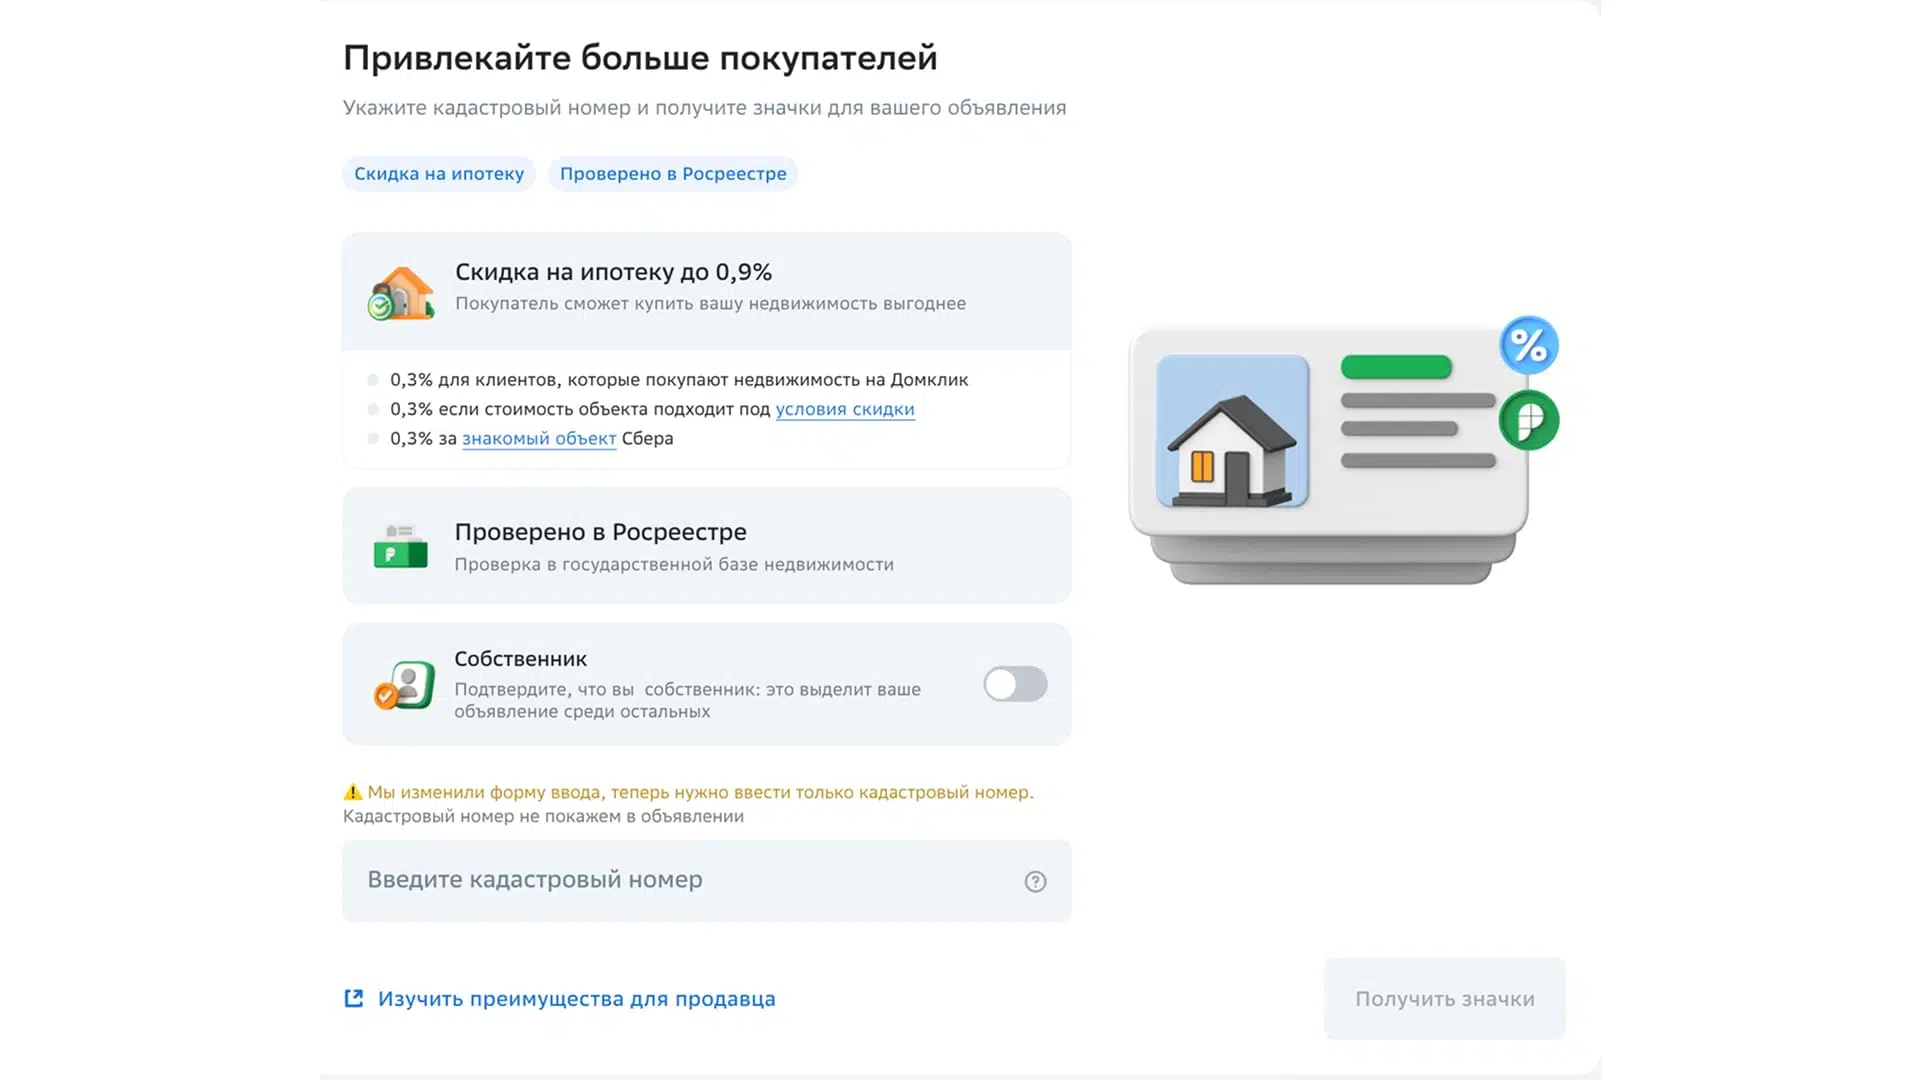Open Изучить преимущества для продавца link
1920x1080 pixels.
(x=576, y=999)
